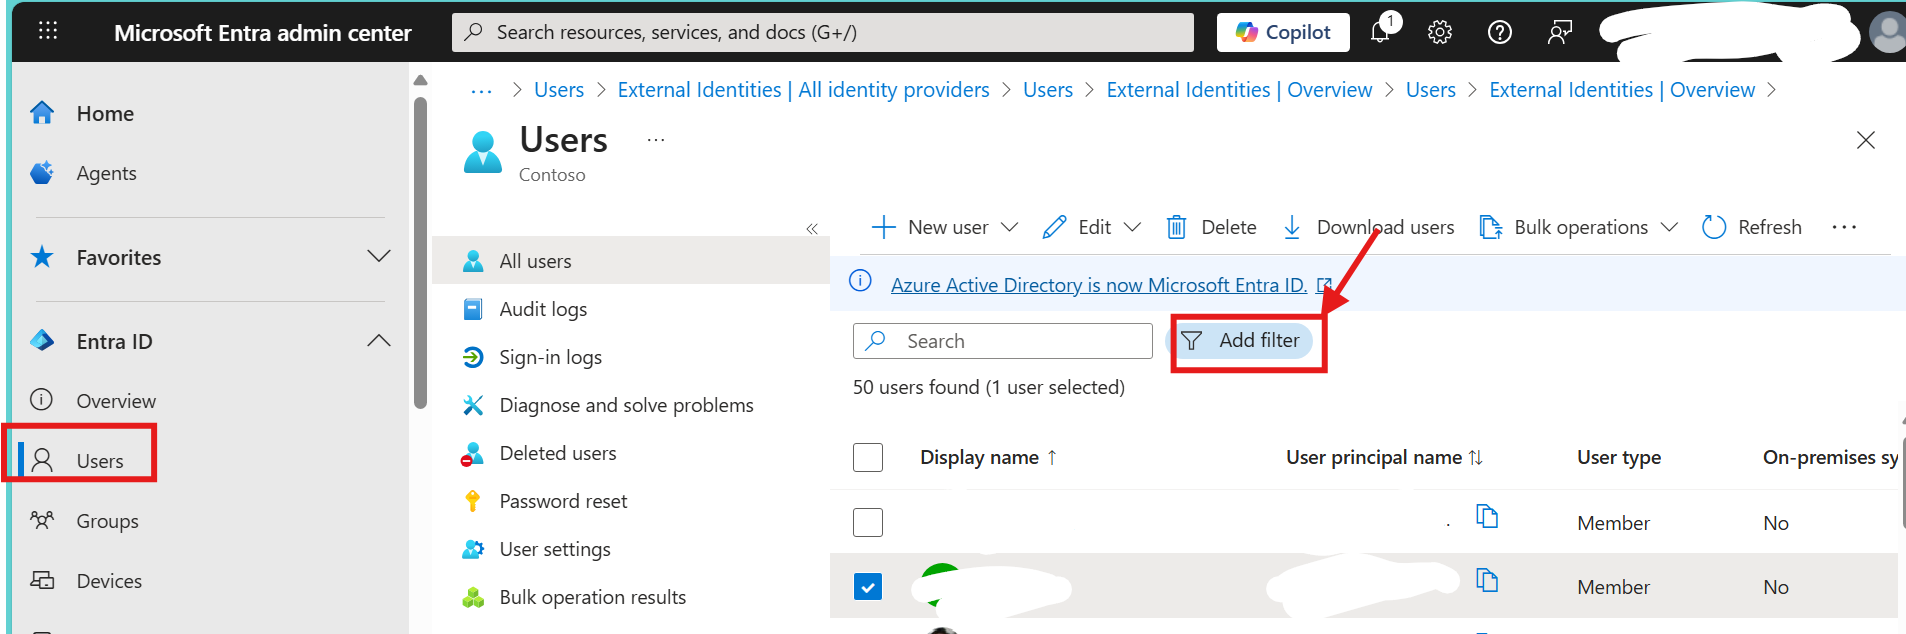Expand the New user dropdown arrow

[x=1009, y=227]
